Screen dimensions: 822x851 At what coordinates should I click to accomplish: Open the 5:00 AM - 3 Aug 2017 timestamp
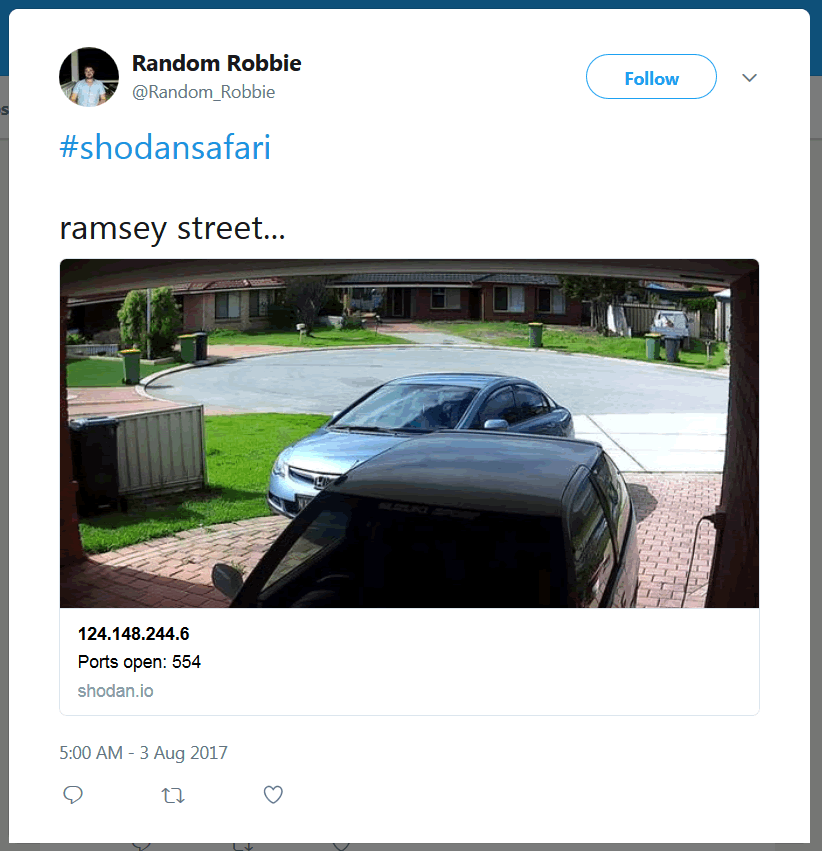pos(143,753)
